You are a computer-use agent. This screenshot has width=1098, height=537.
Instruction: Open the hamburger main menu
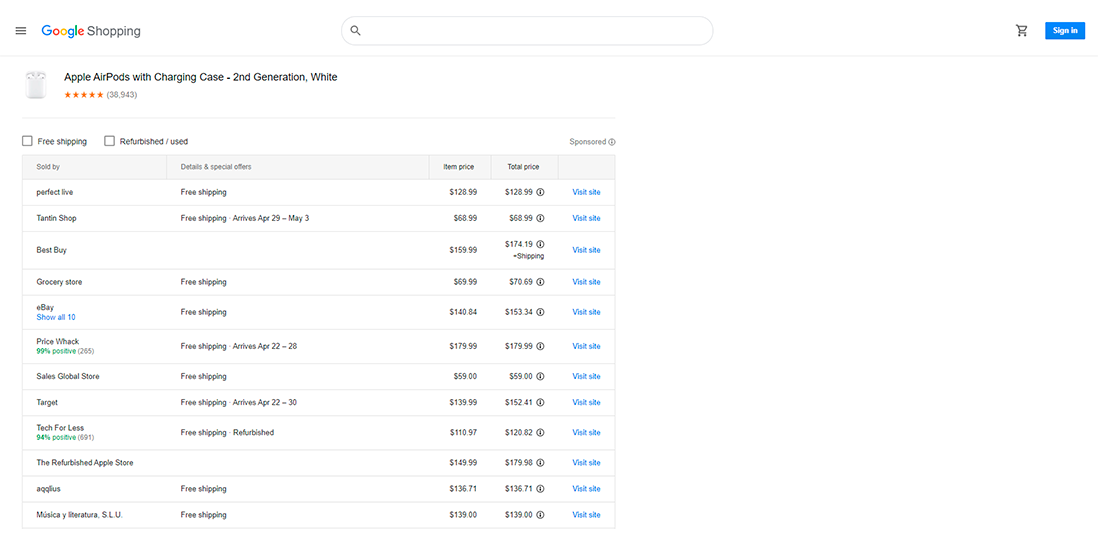[x=21, y=31]
